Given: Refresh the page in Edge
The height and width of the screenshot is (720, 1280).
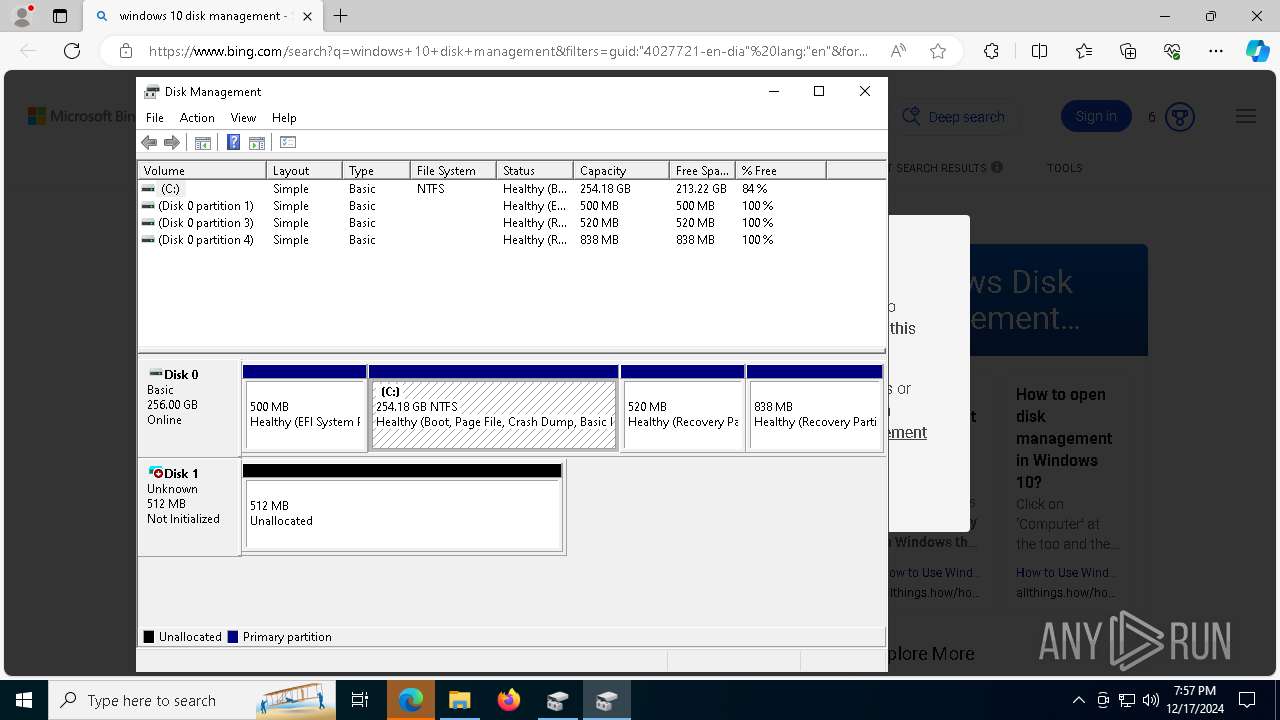Looking at the screenshot, I should click(x=72, y=51).
